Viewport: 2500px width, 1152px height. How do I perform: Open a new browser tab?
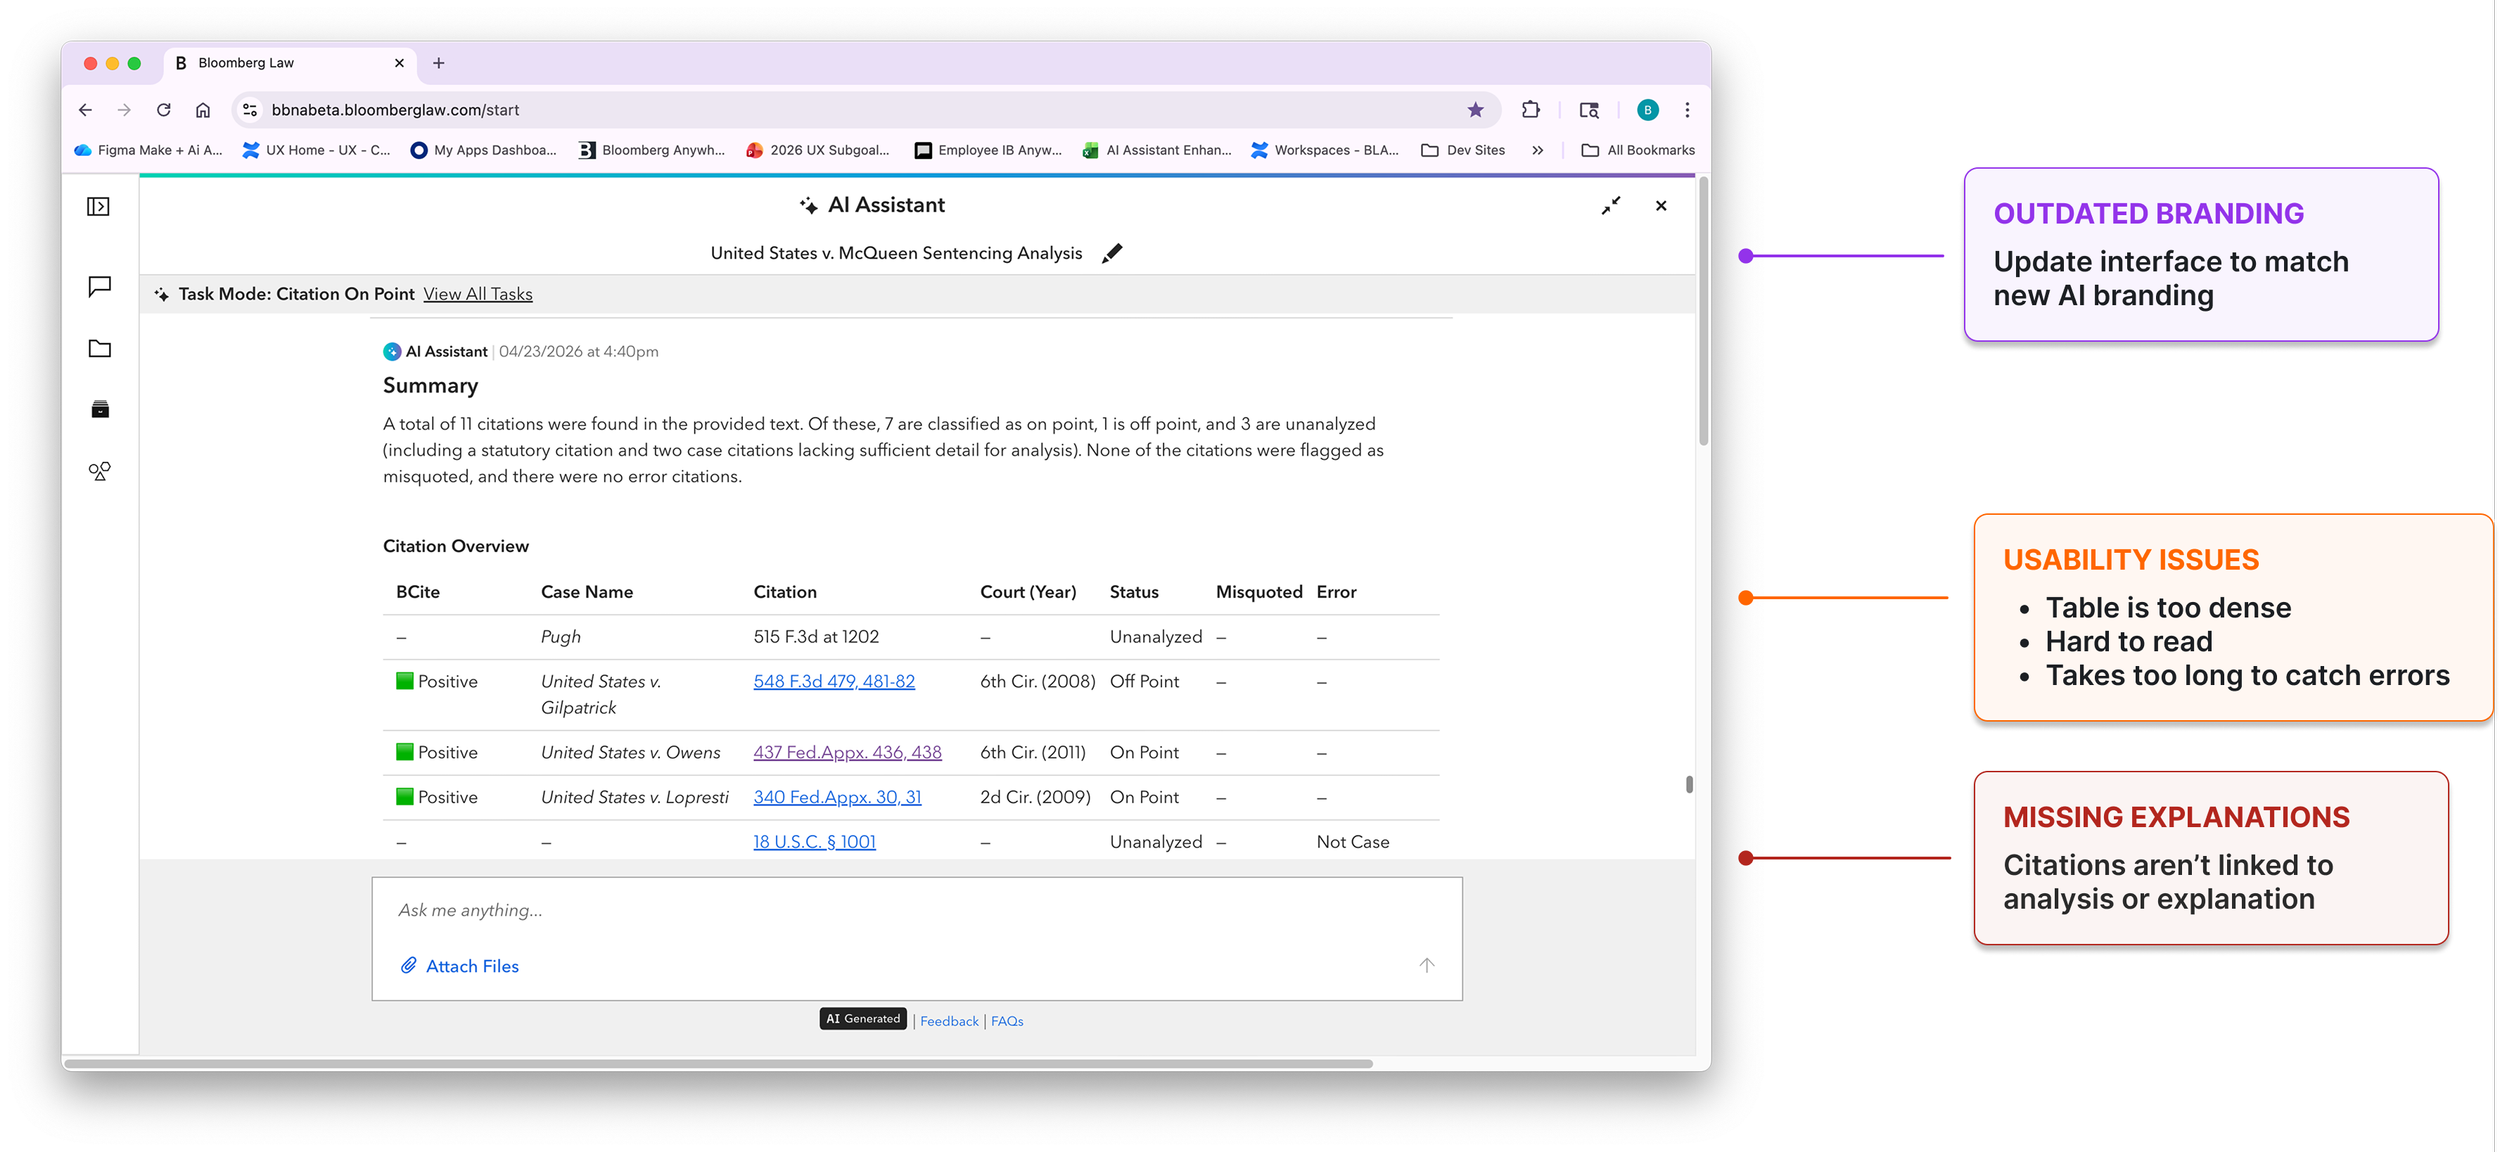[x=438, y=63]
